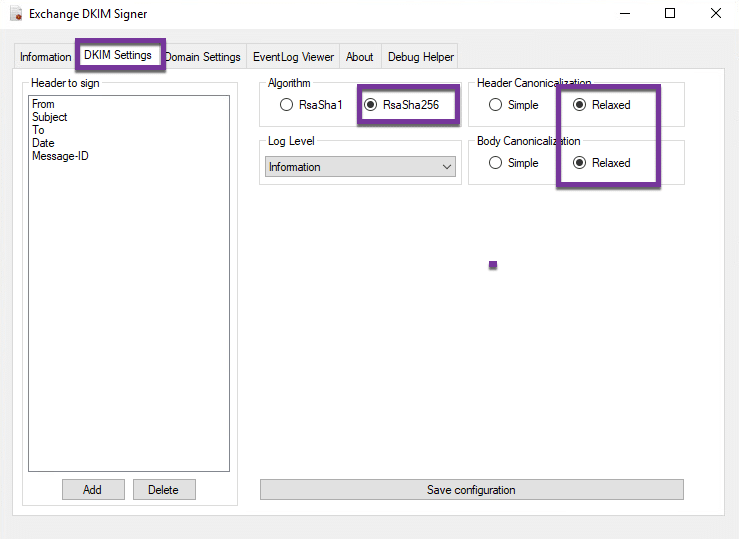Image resolution: width=739 pixels, height=539 pixels.
Task: Open the About tab
Action: click(360, 57)
